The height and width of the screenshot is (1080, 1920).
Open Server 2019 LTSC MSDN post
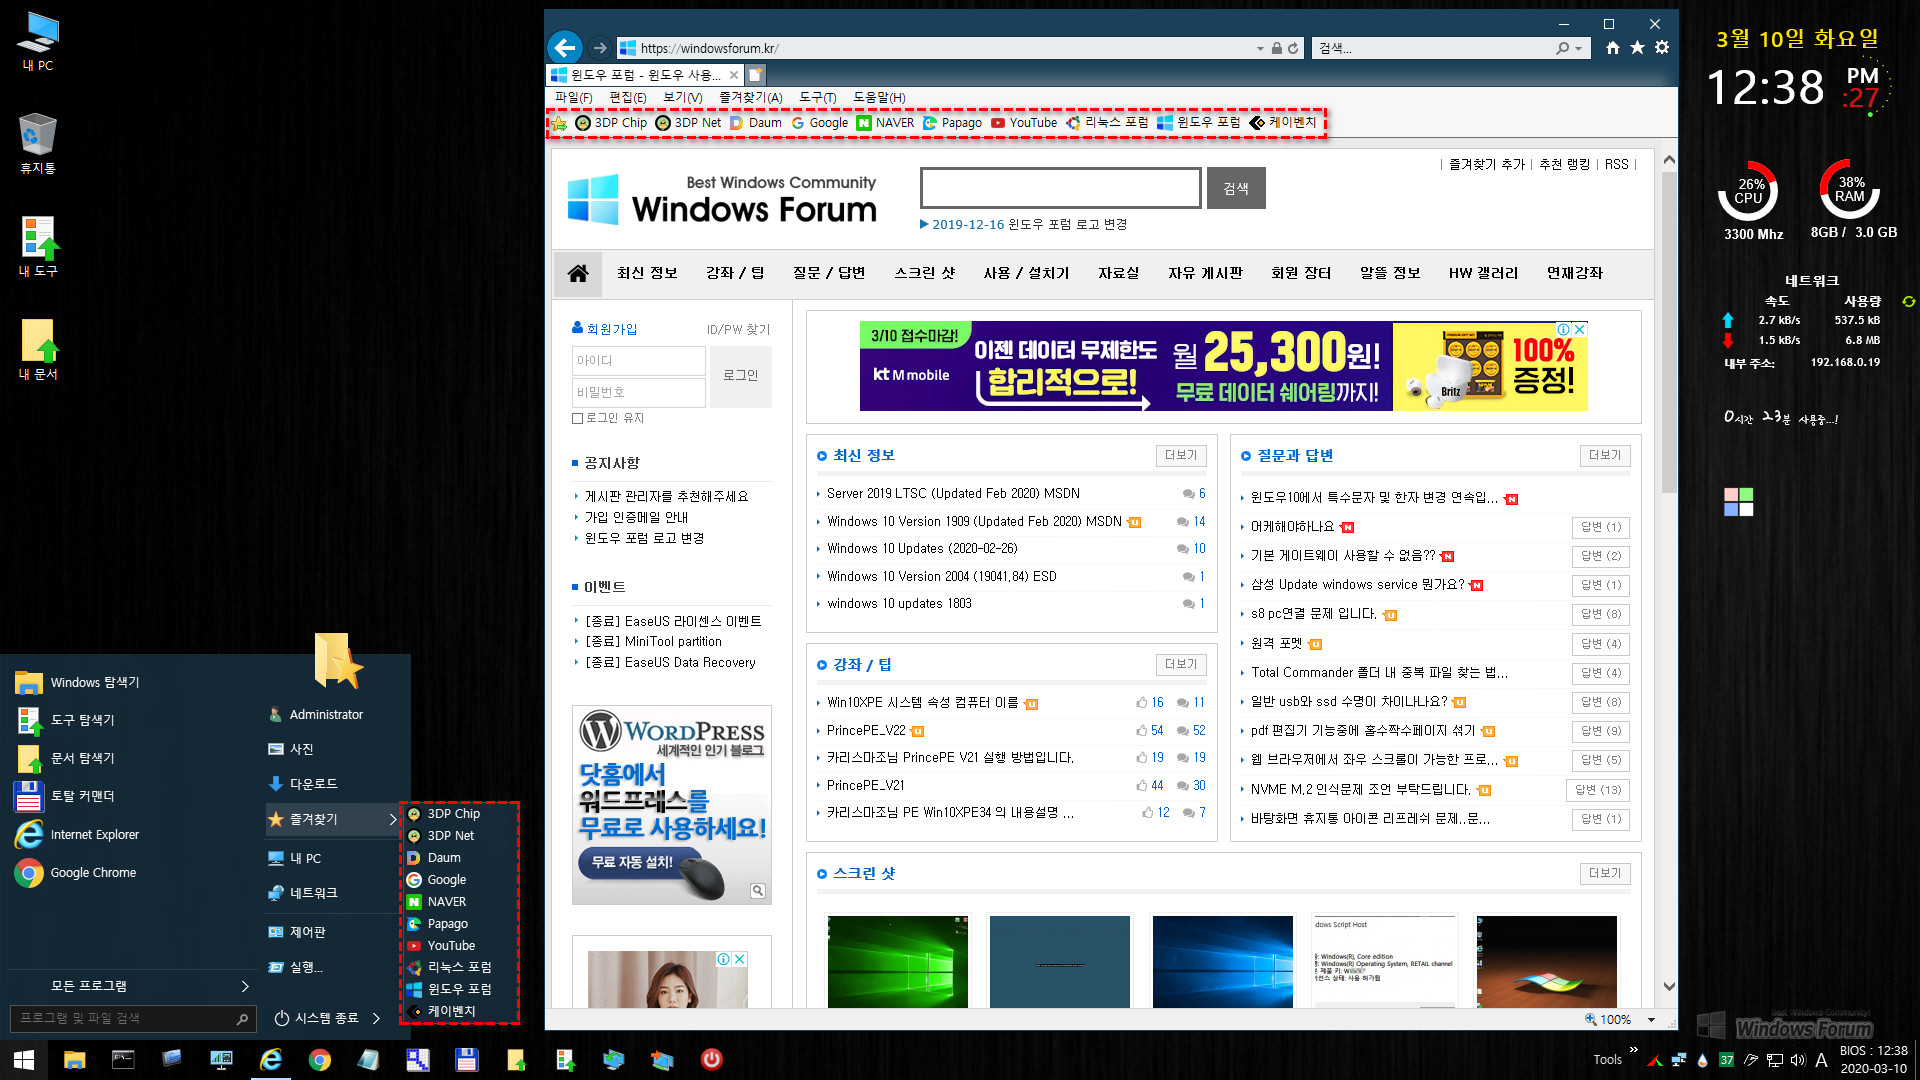pos(953,494)
